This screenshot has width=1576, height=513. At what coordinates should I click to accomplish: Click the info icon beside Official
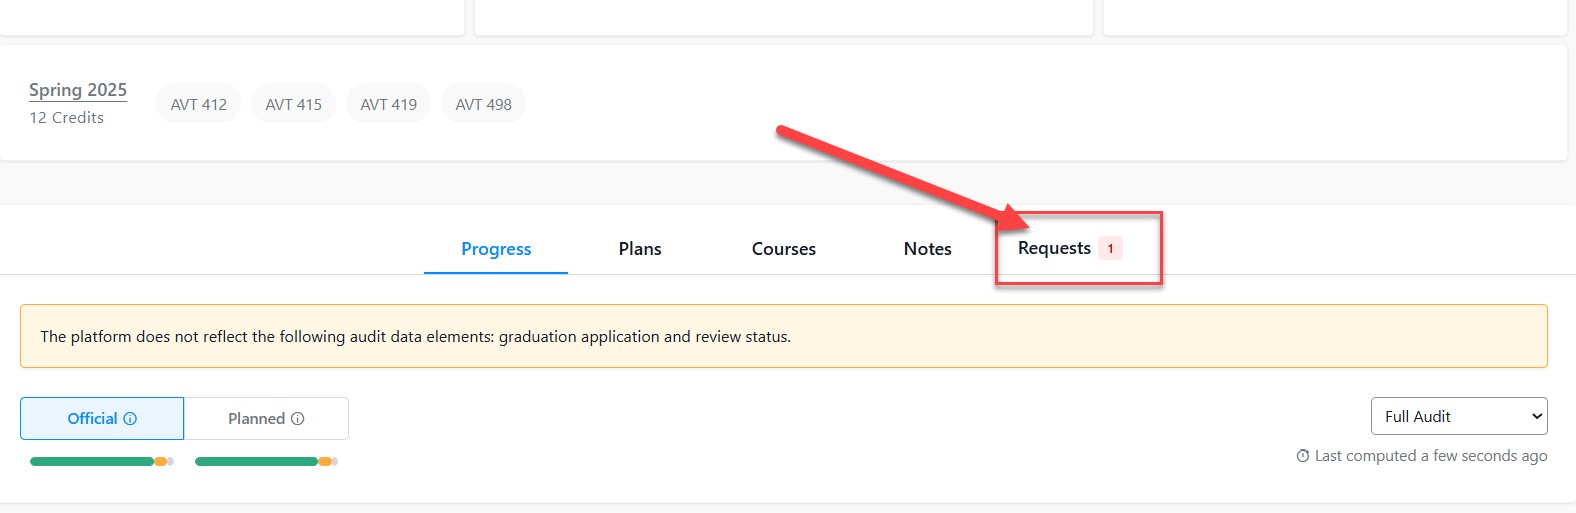(x=130, y=419)
